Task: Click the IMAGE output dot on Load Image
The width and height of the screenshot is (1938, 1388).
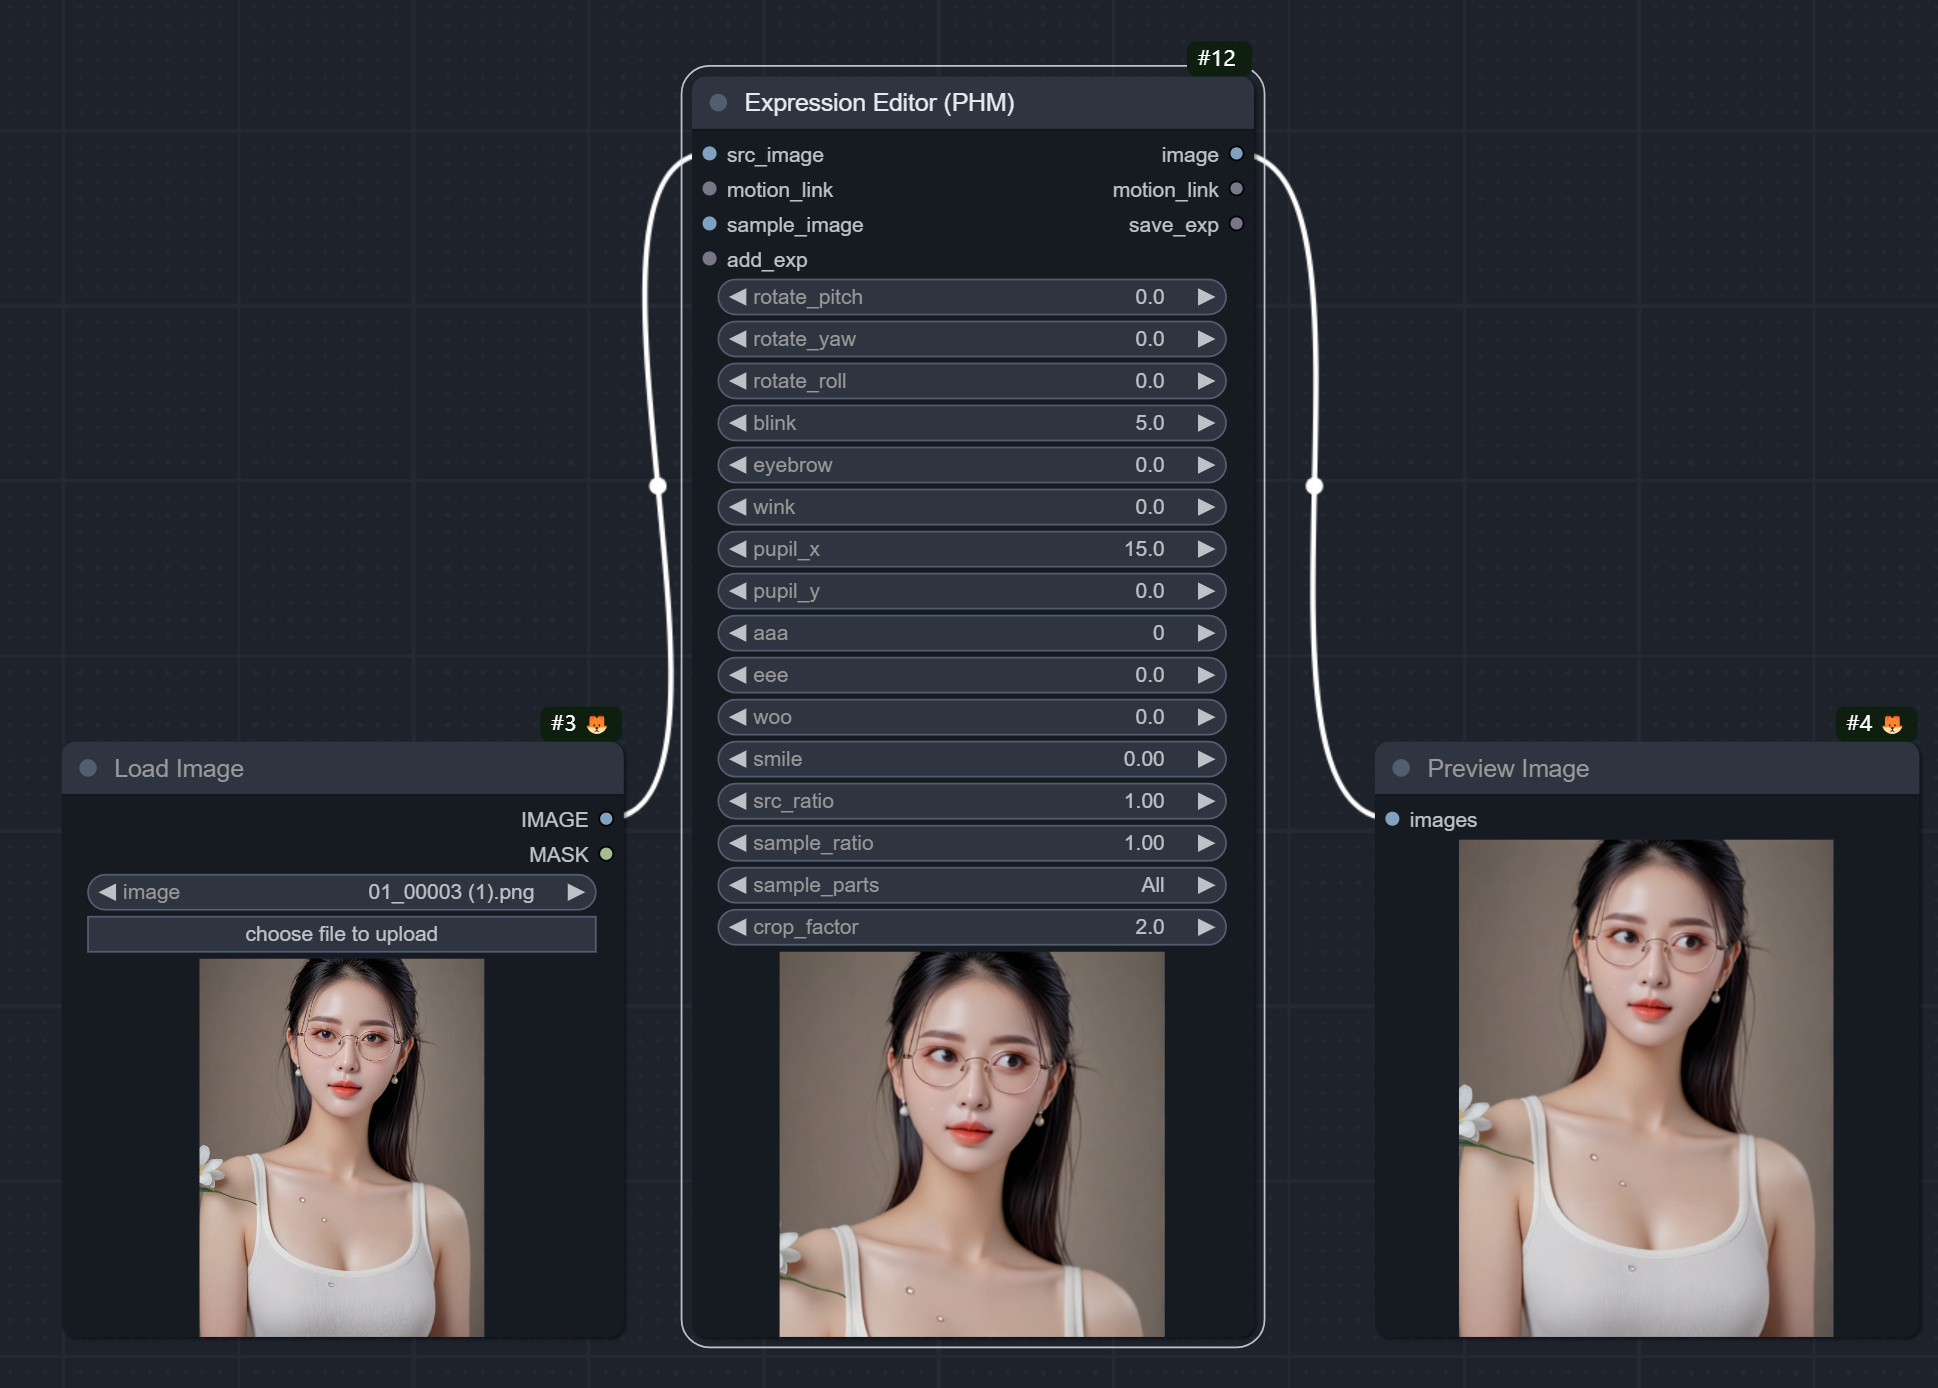Action: tap(606, 819)
